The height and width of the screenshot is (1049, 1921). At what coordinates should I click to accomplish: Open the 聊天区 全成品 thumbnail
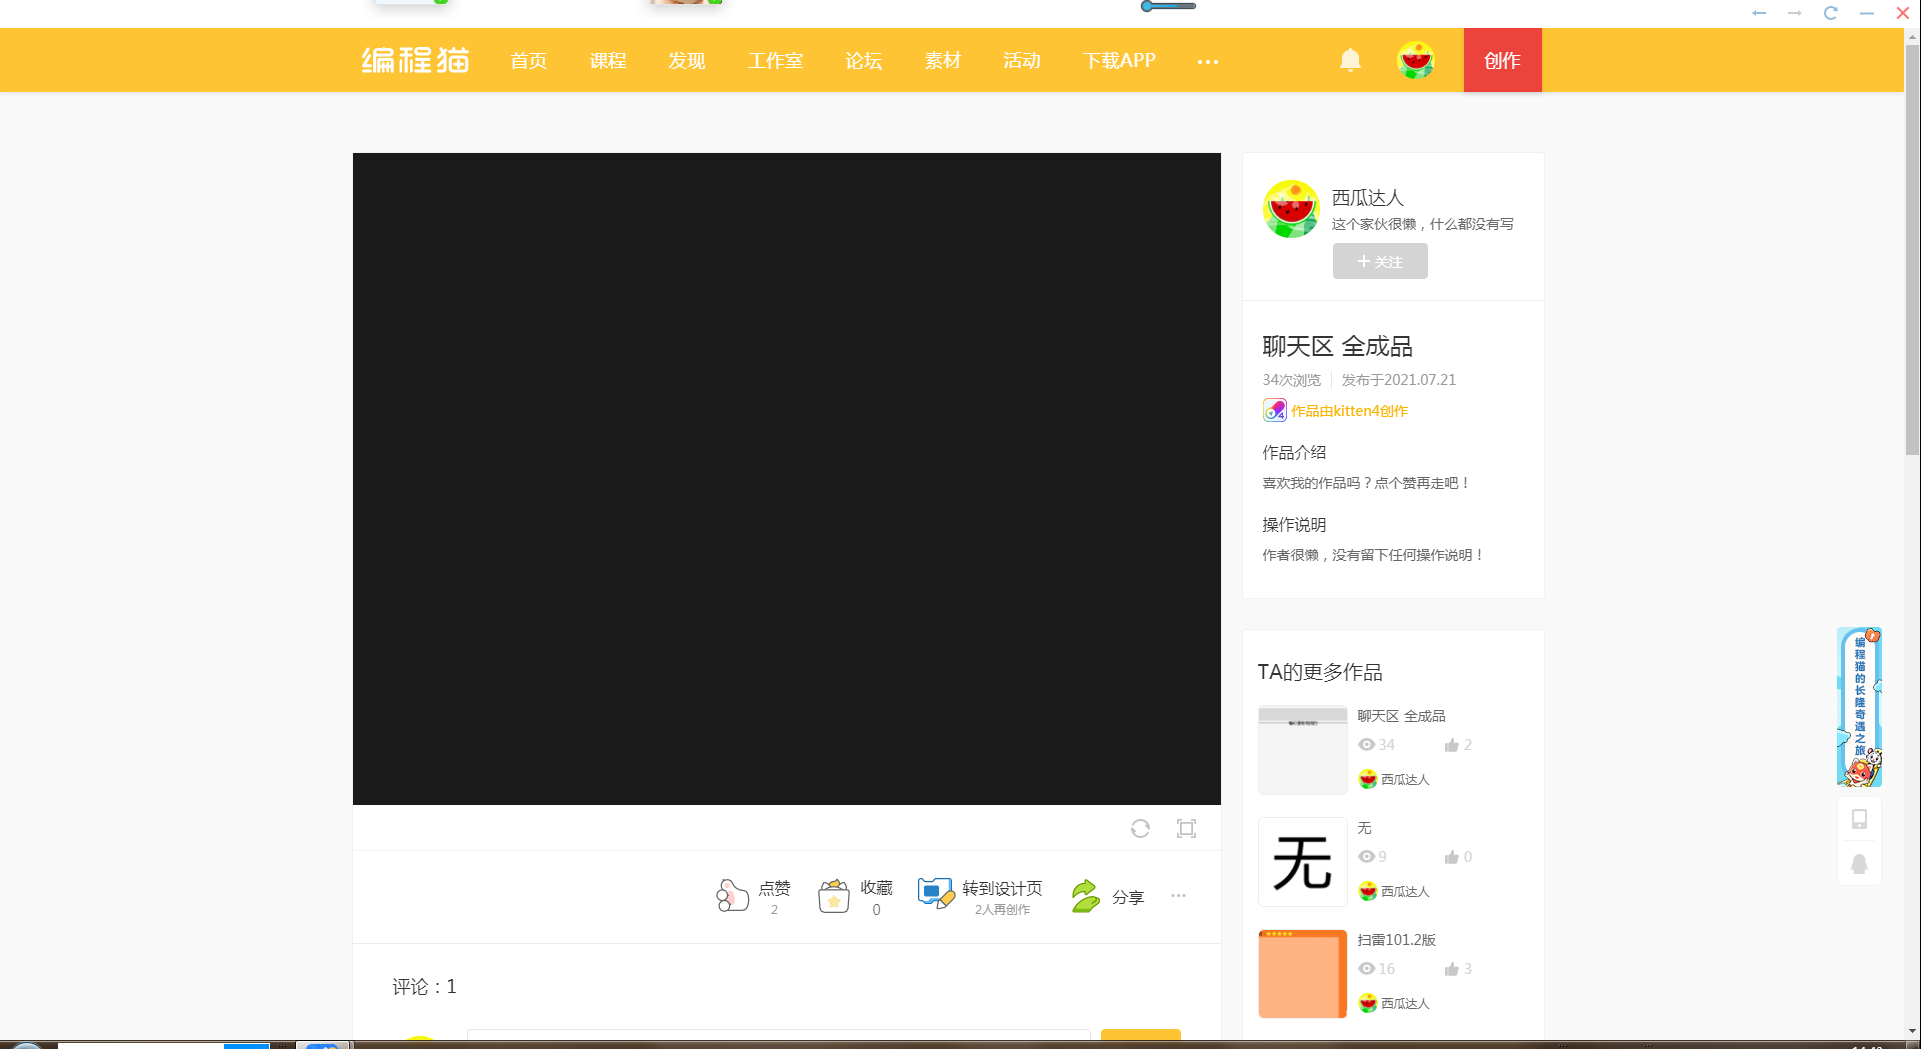(1302, 750)
